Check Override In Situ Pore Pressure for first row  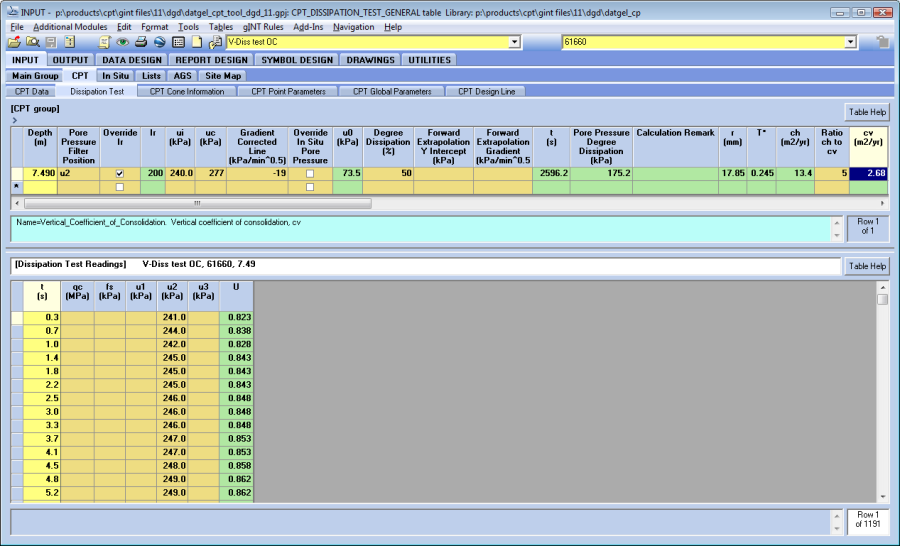tap(309, 173)
